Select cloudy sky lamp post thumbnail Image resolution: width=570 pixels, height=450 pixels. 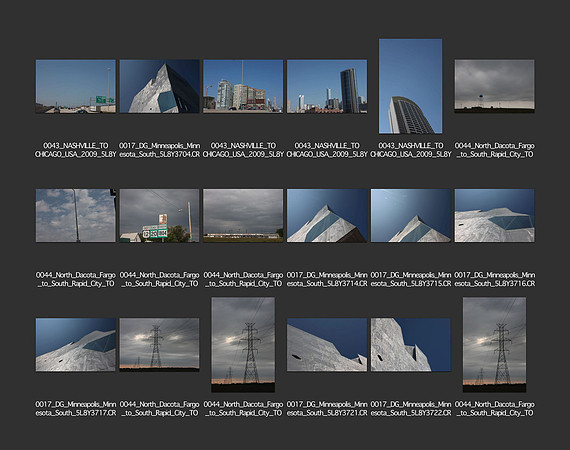[76, 216]
